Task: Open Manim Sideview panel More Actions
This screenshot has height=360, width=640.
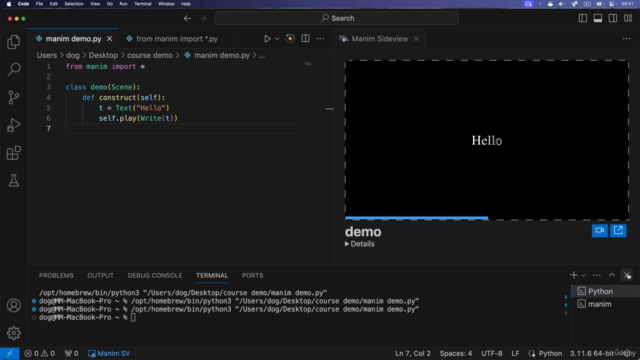Action: tap(627, 39)
